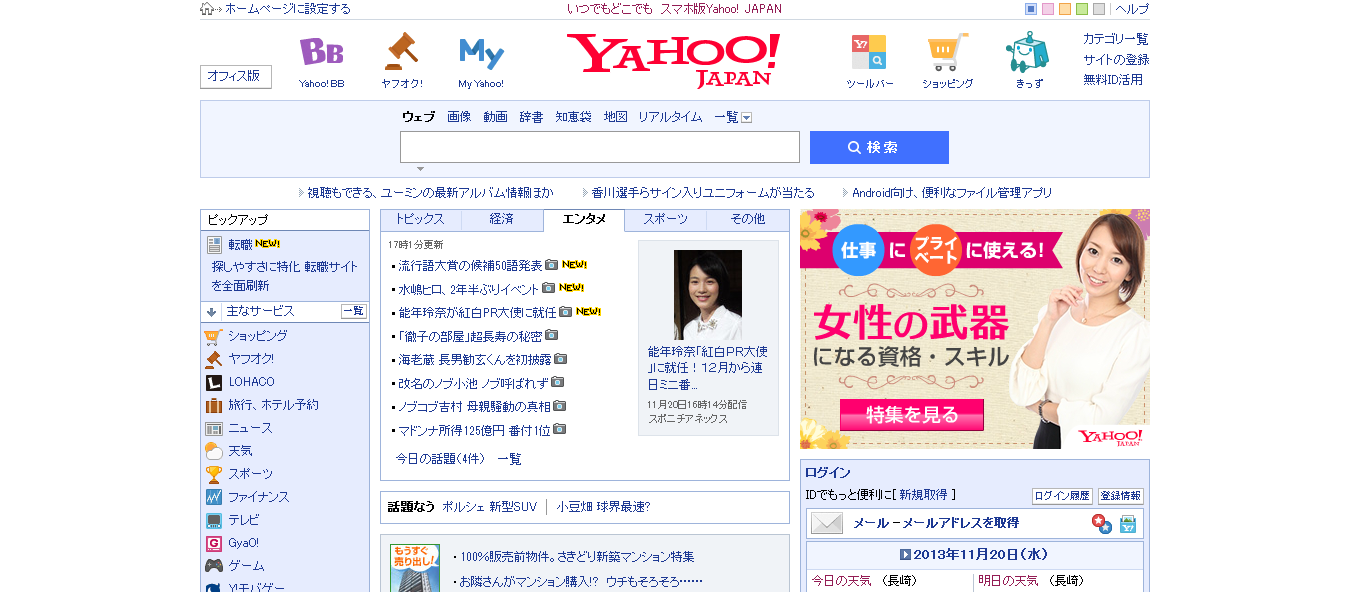Click the マンション ad thumbnail もうすぐ売り出し
Screen dimensions: 1349x592
(414, 568)
